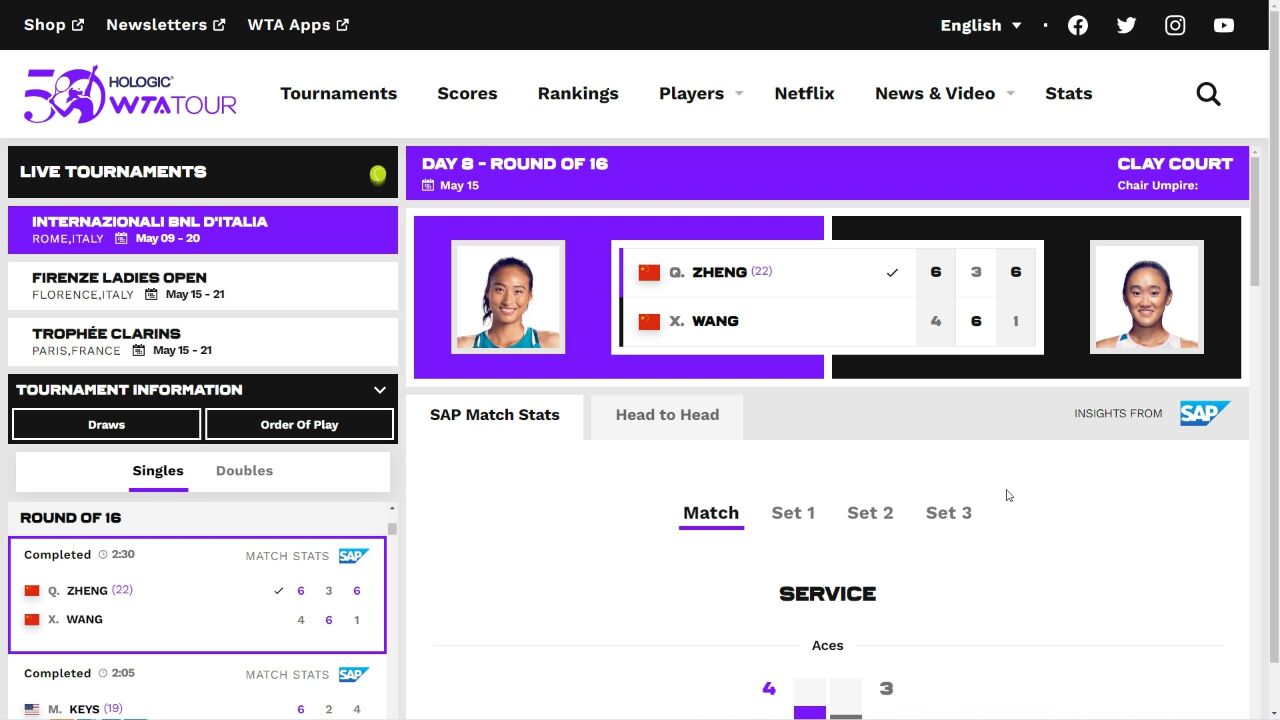Viewport: 1280px width, 720px height.
Task: Click X. Wang name in scoreboard
Action: point(704,321)
